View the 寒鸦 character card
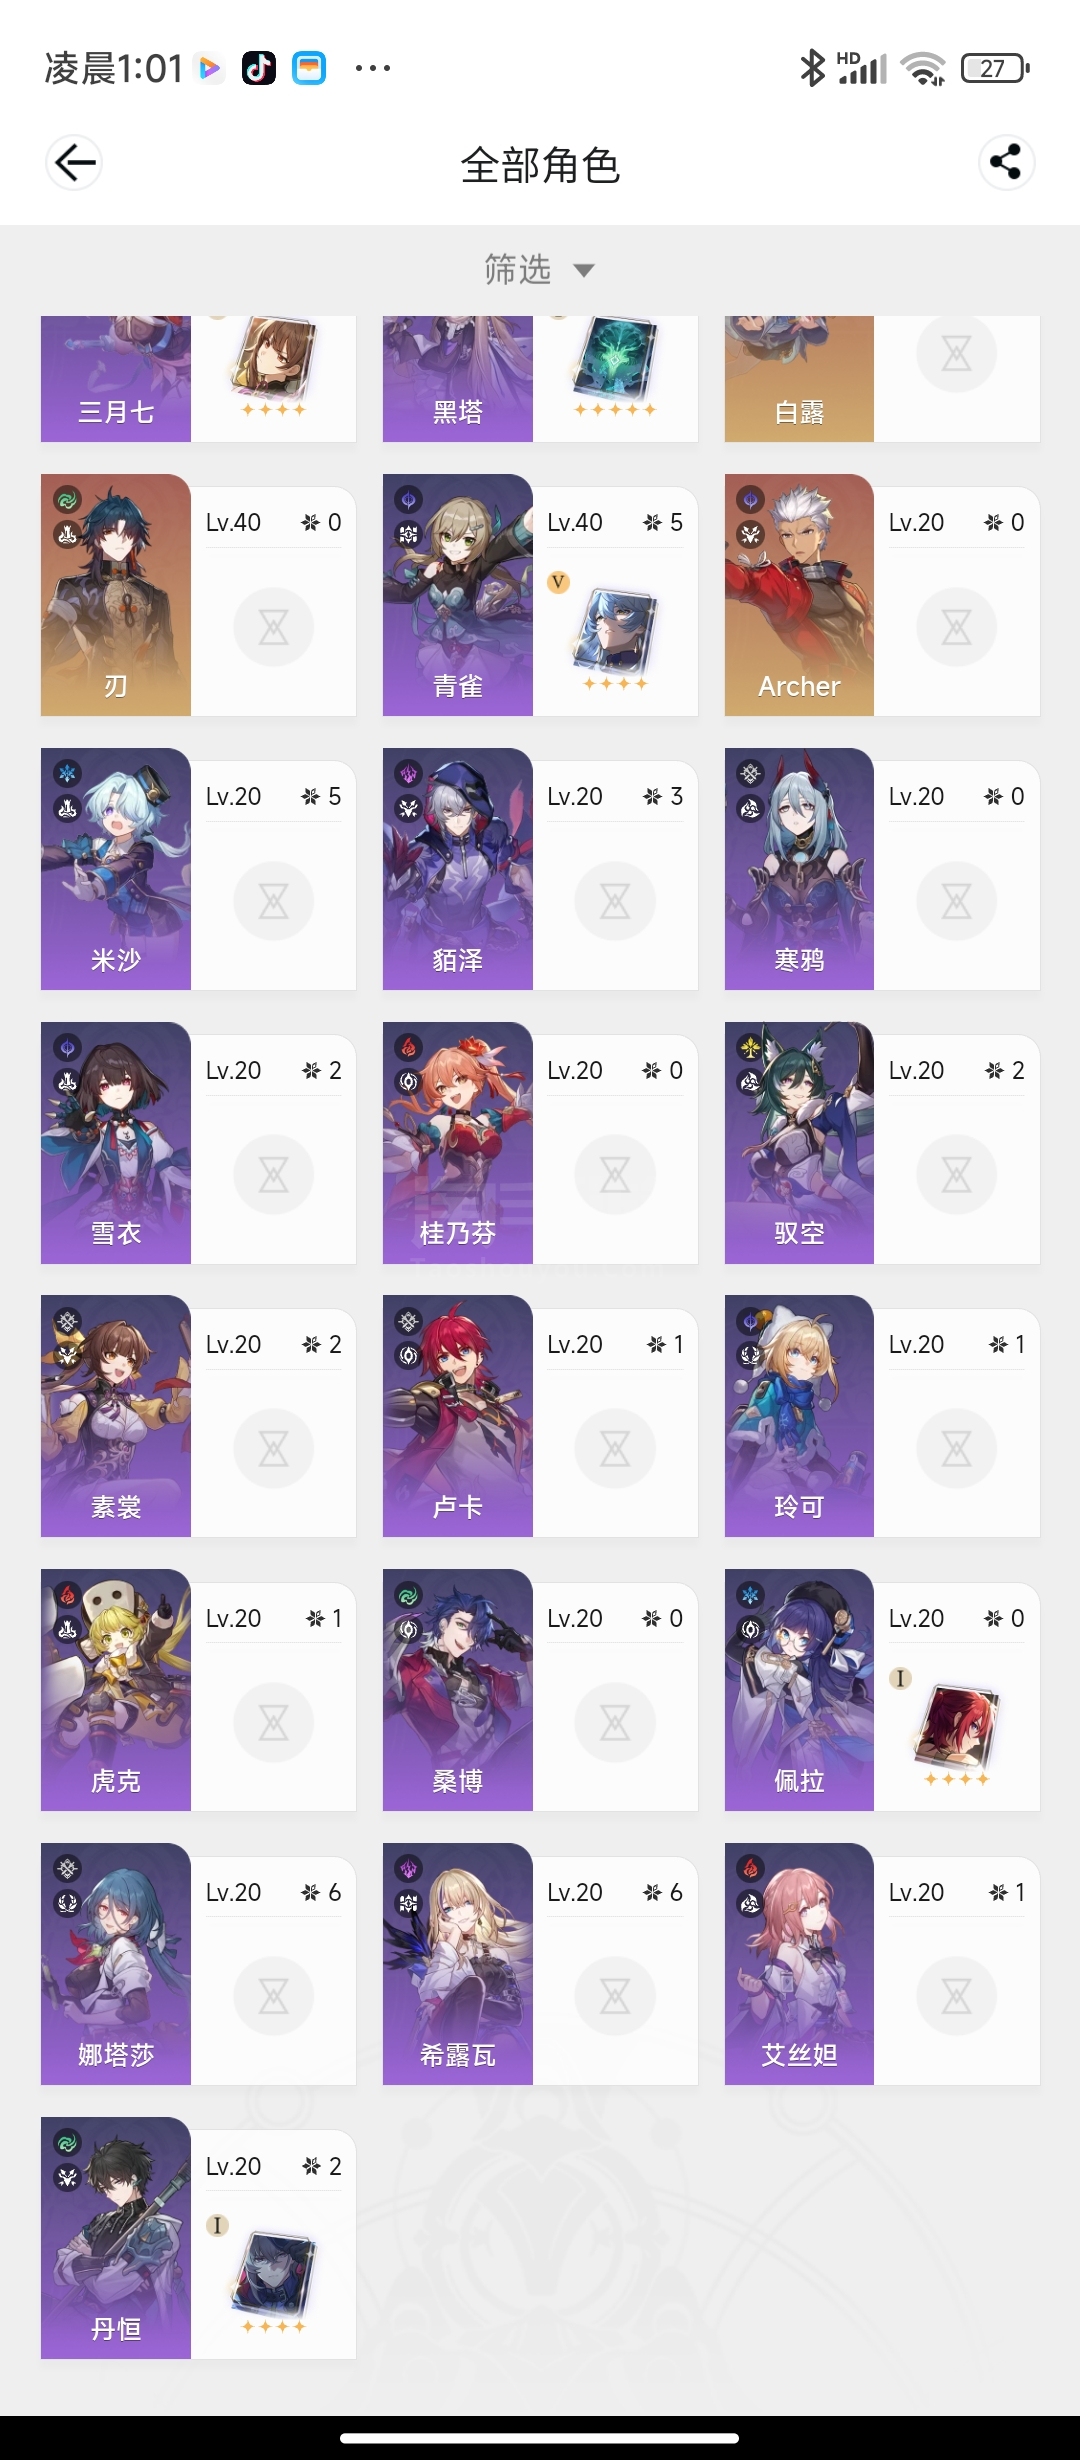Screen dimensions: 1080x2460 coord(882,869)
